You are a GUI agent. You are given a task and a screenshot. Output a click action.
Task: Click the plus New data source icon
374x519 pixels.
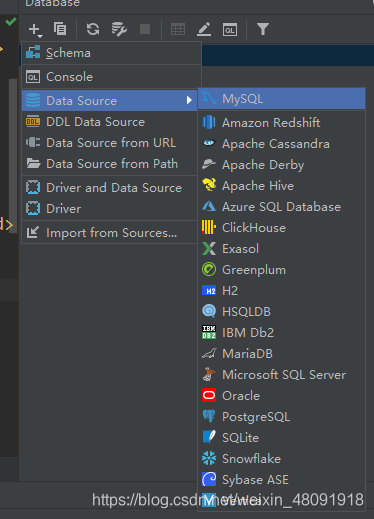[35, 30]
